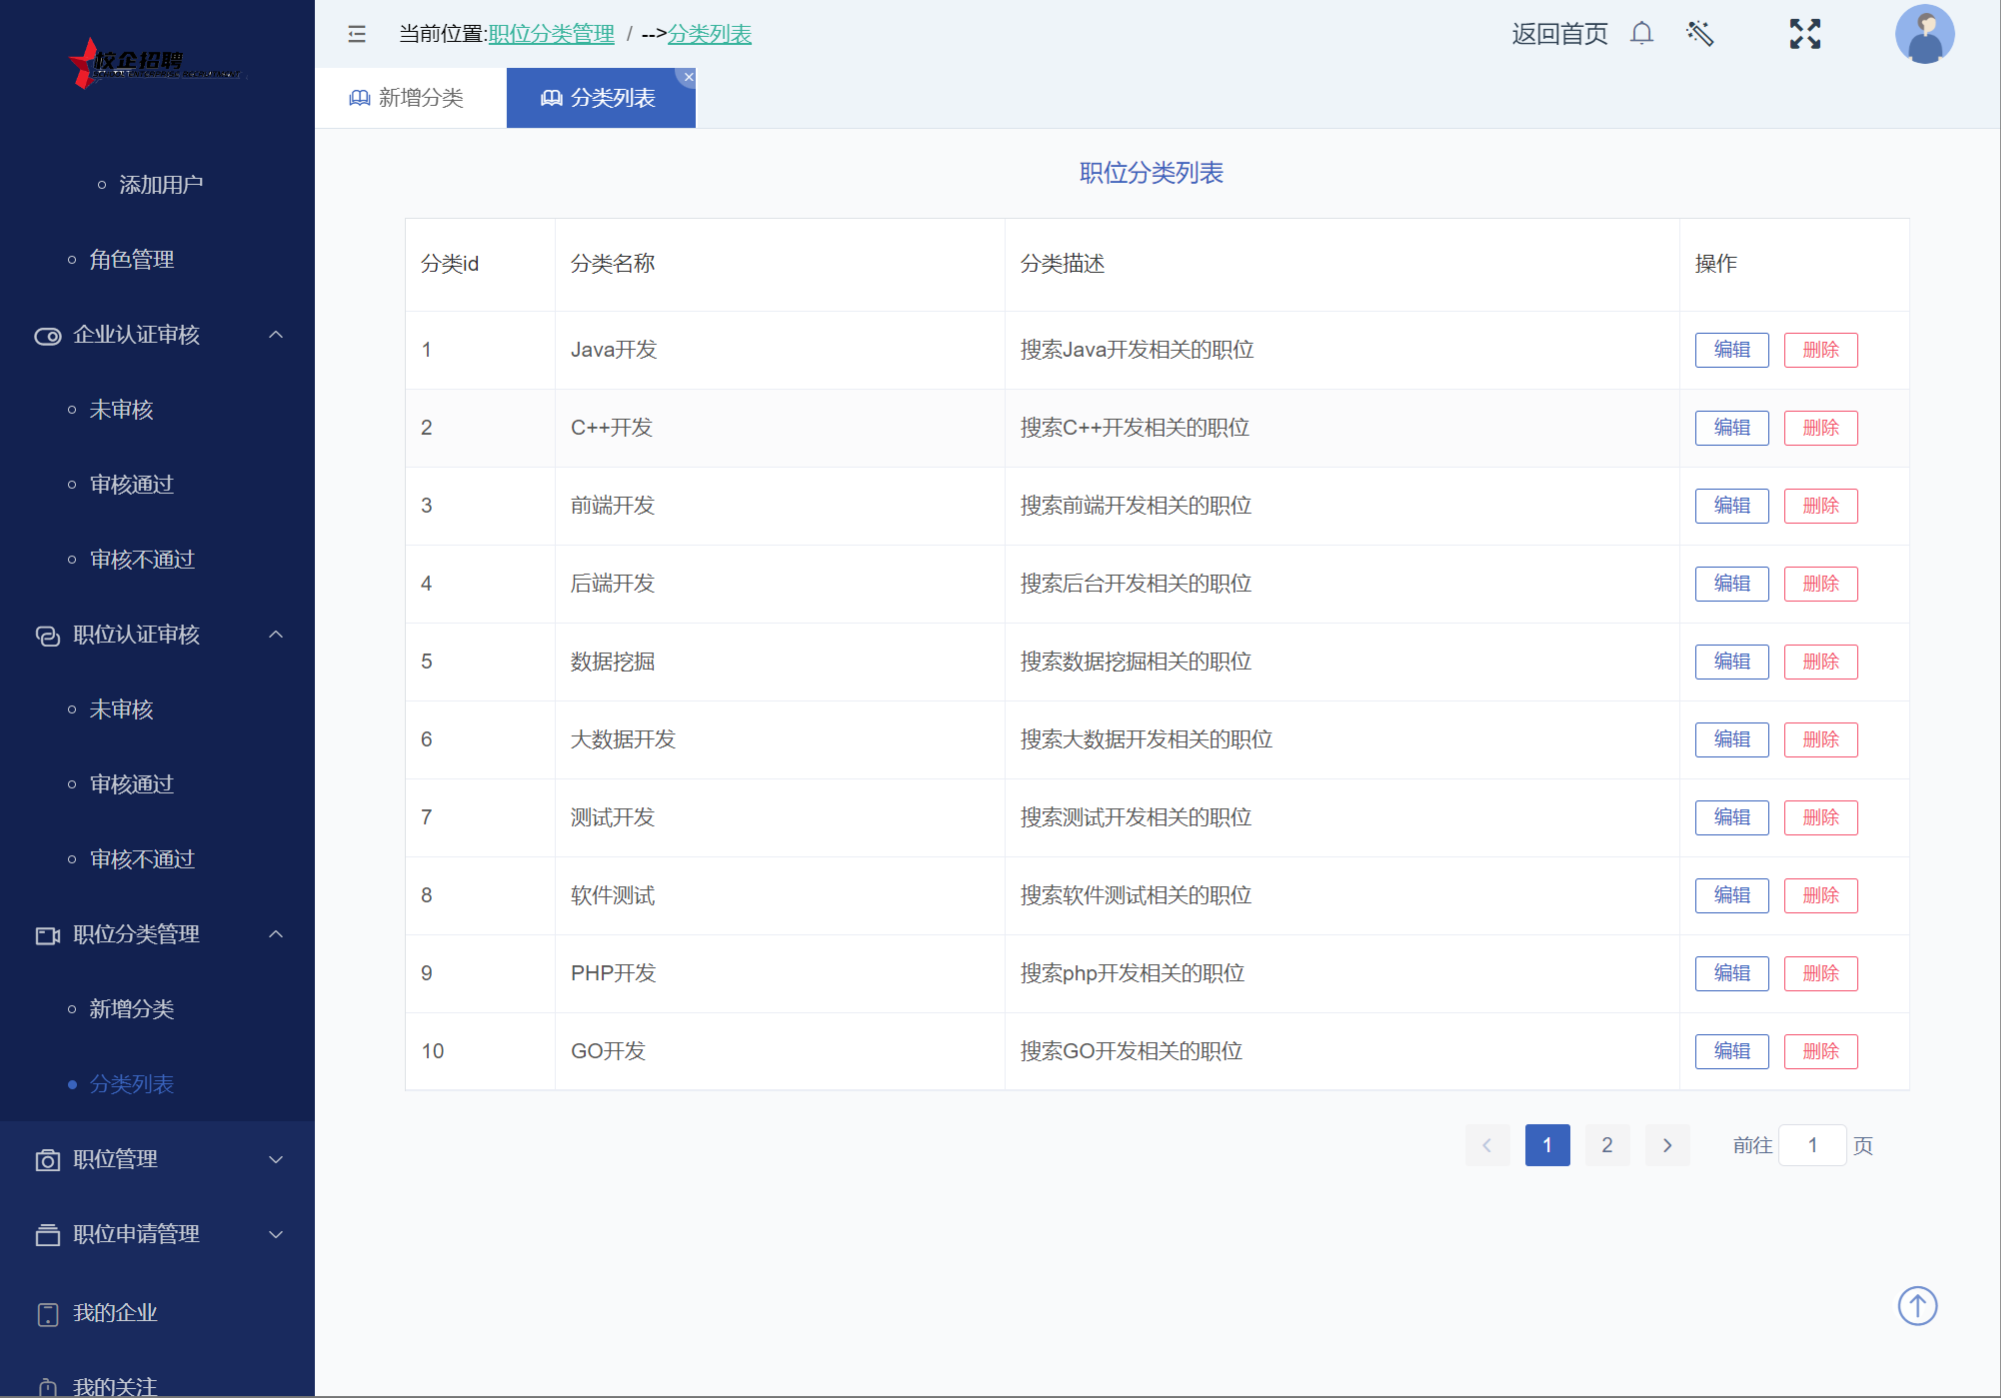Select 角色管理 in the sidebar
The image size is (2001, 1398).
tap(131, 260)
